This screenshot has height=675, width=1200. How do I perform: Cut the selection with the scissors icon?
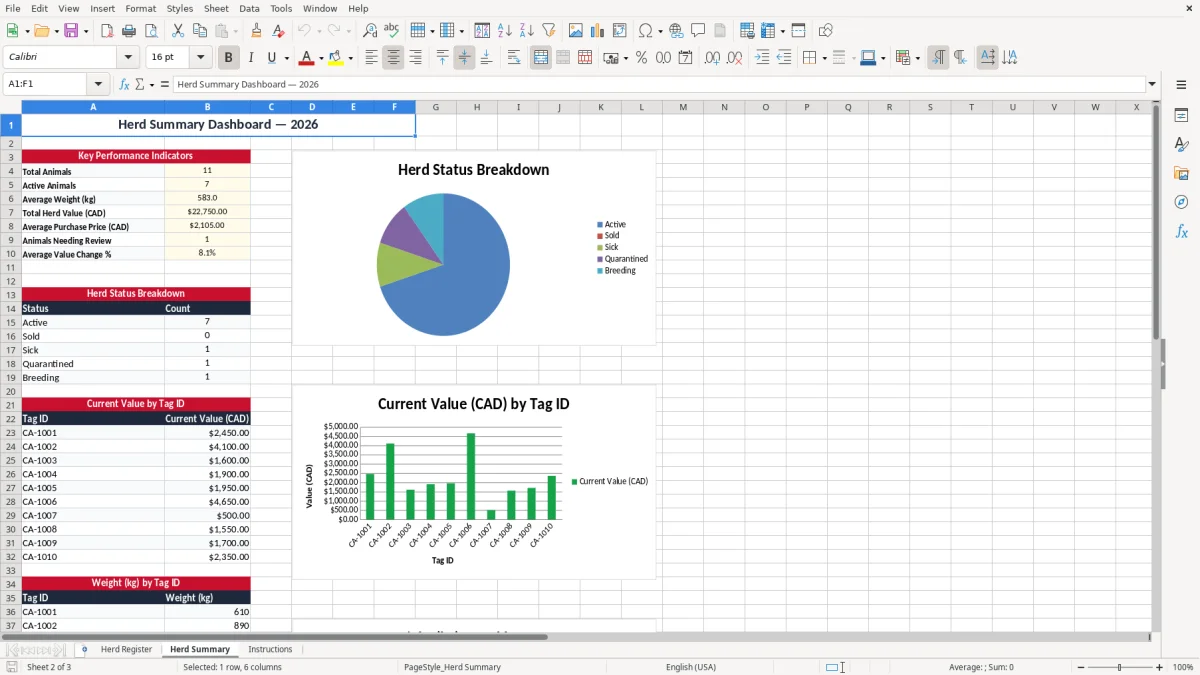(x=178, y=31)
